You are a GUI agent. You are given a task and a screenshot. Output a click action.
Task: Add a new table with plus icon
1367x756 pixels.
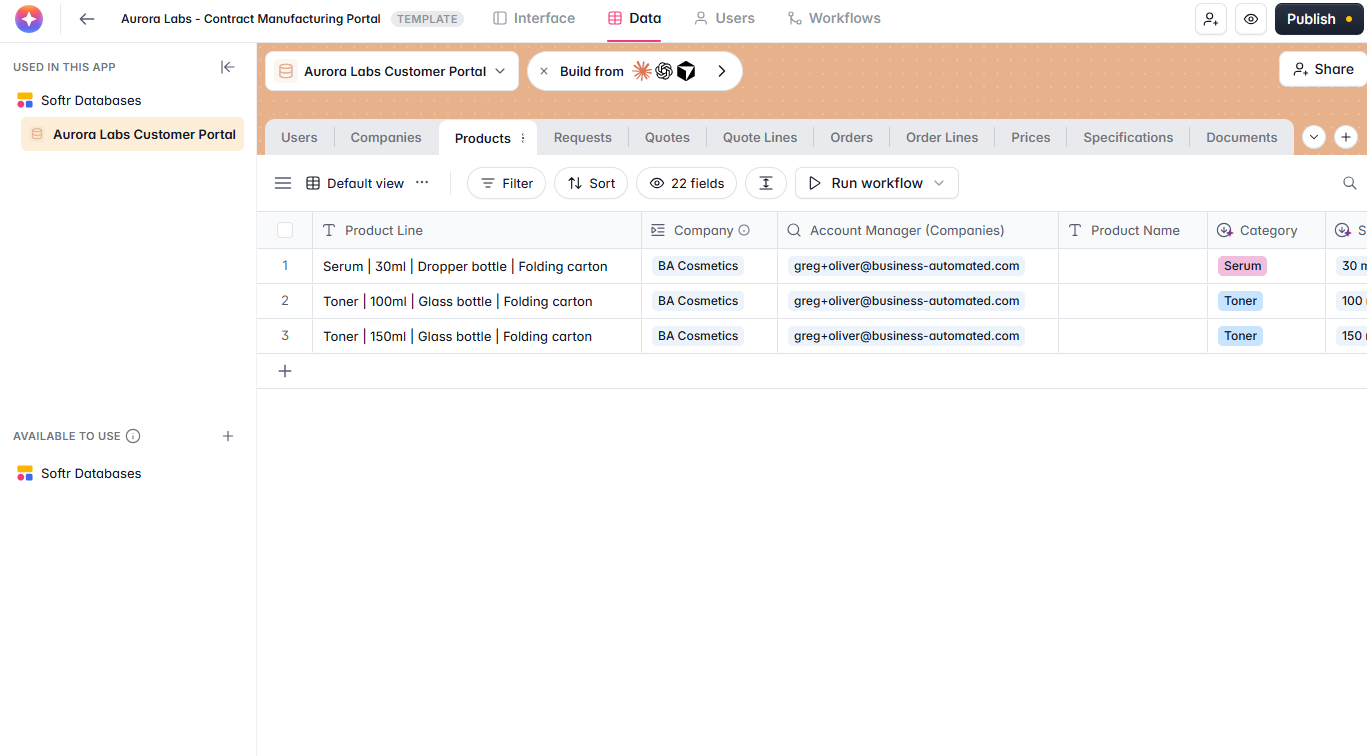[1346, 137]
